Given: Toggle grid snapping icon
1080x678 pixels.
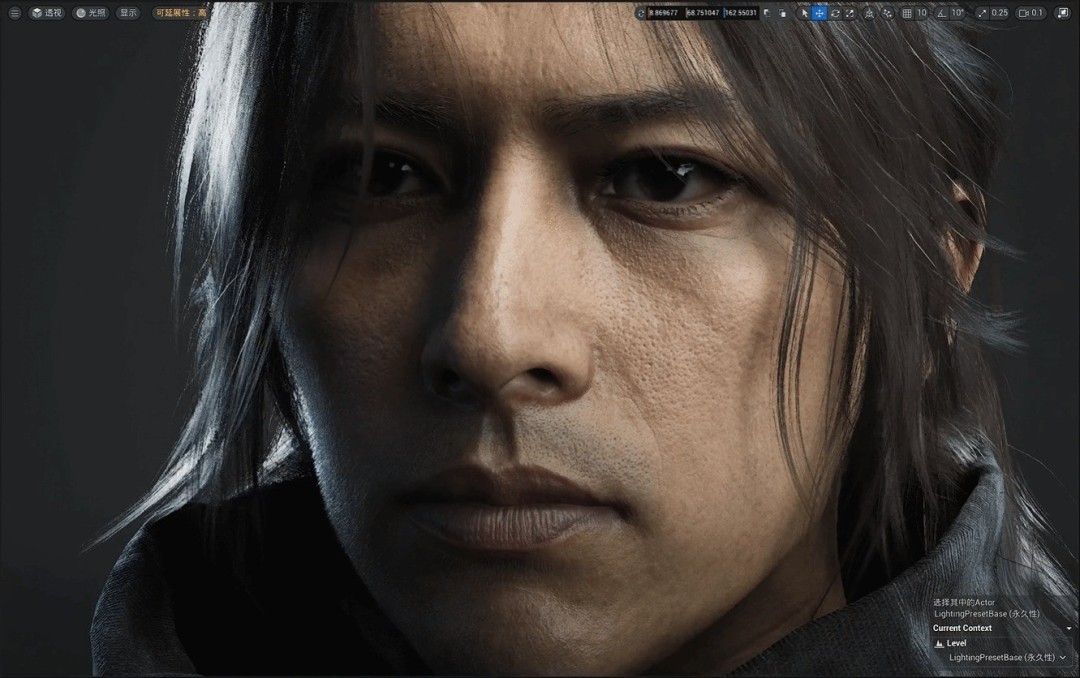Looking at the screenshot, I should (907, 13).
